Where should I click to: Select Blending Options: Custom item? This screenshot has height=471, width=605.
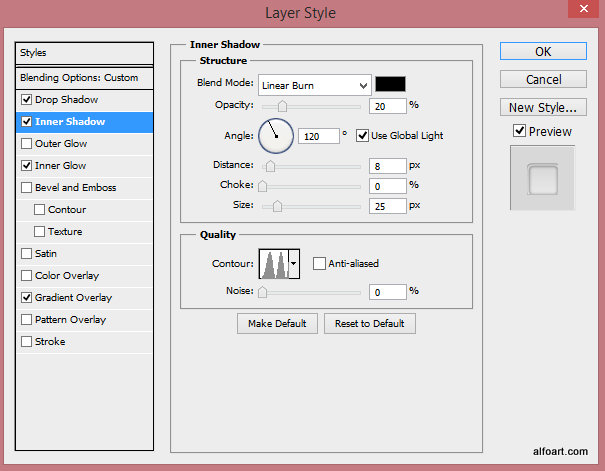click(x=79, y=78)
